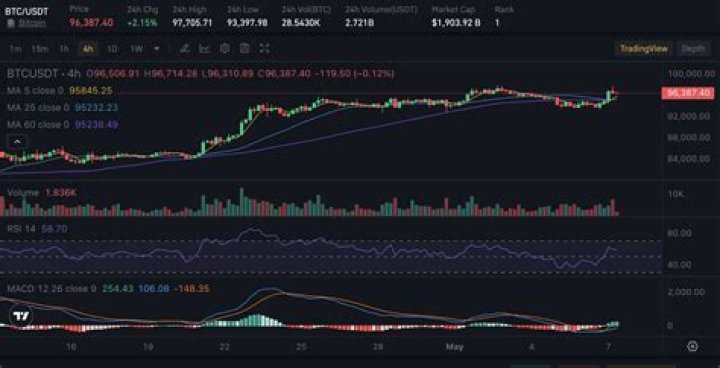Open the chart indicators icon
720x368 pixels.
(x=204, y=48)
